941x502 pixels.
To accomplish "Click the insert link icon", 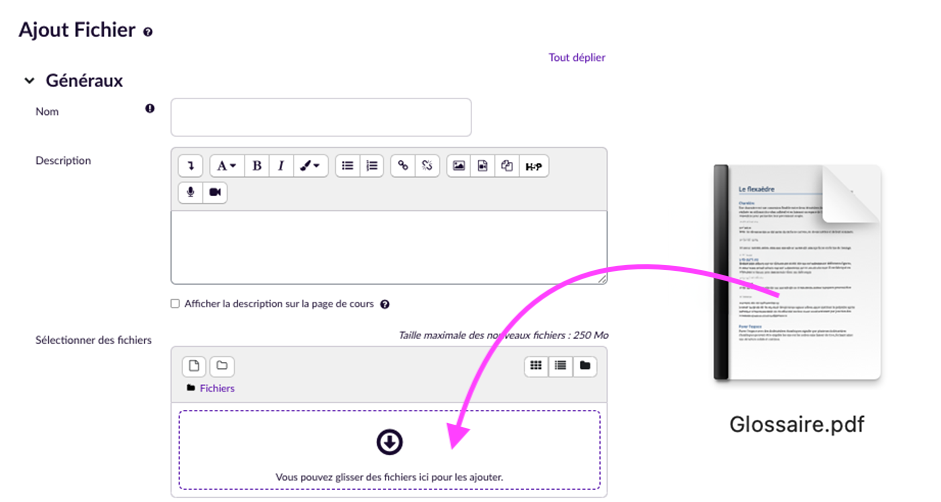I will [x=403, y=166].
